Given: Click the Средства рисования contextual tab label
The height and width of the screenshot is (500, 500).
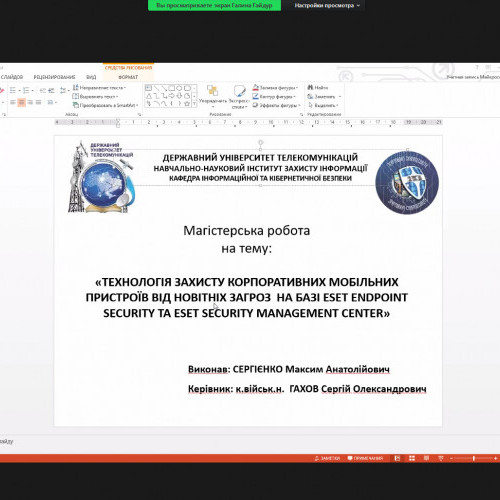Looking at the screenshot, I should (128, 68).
